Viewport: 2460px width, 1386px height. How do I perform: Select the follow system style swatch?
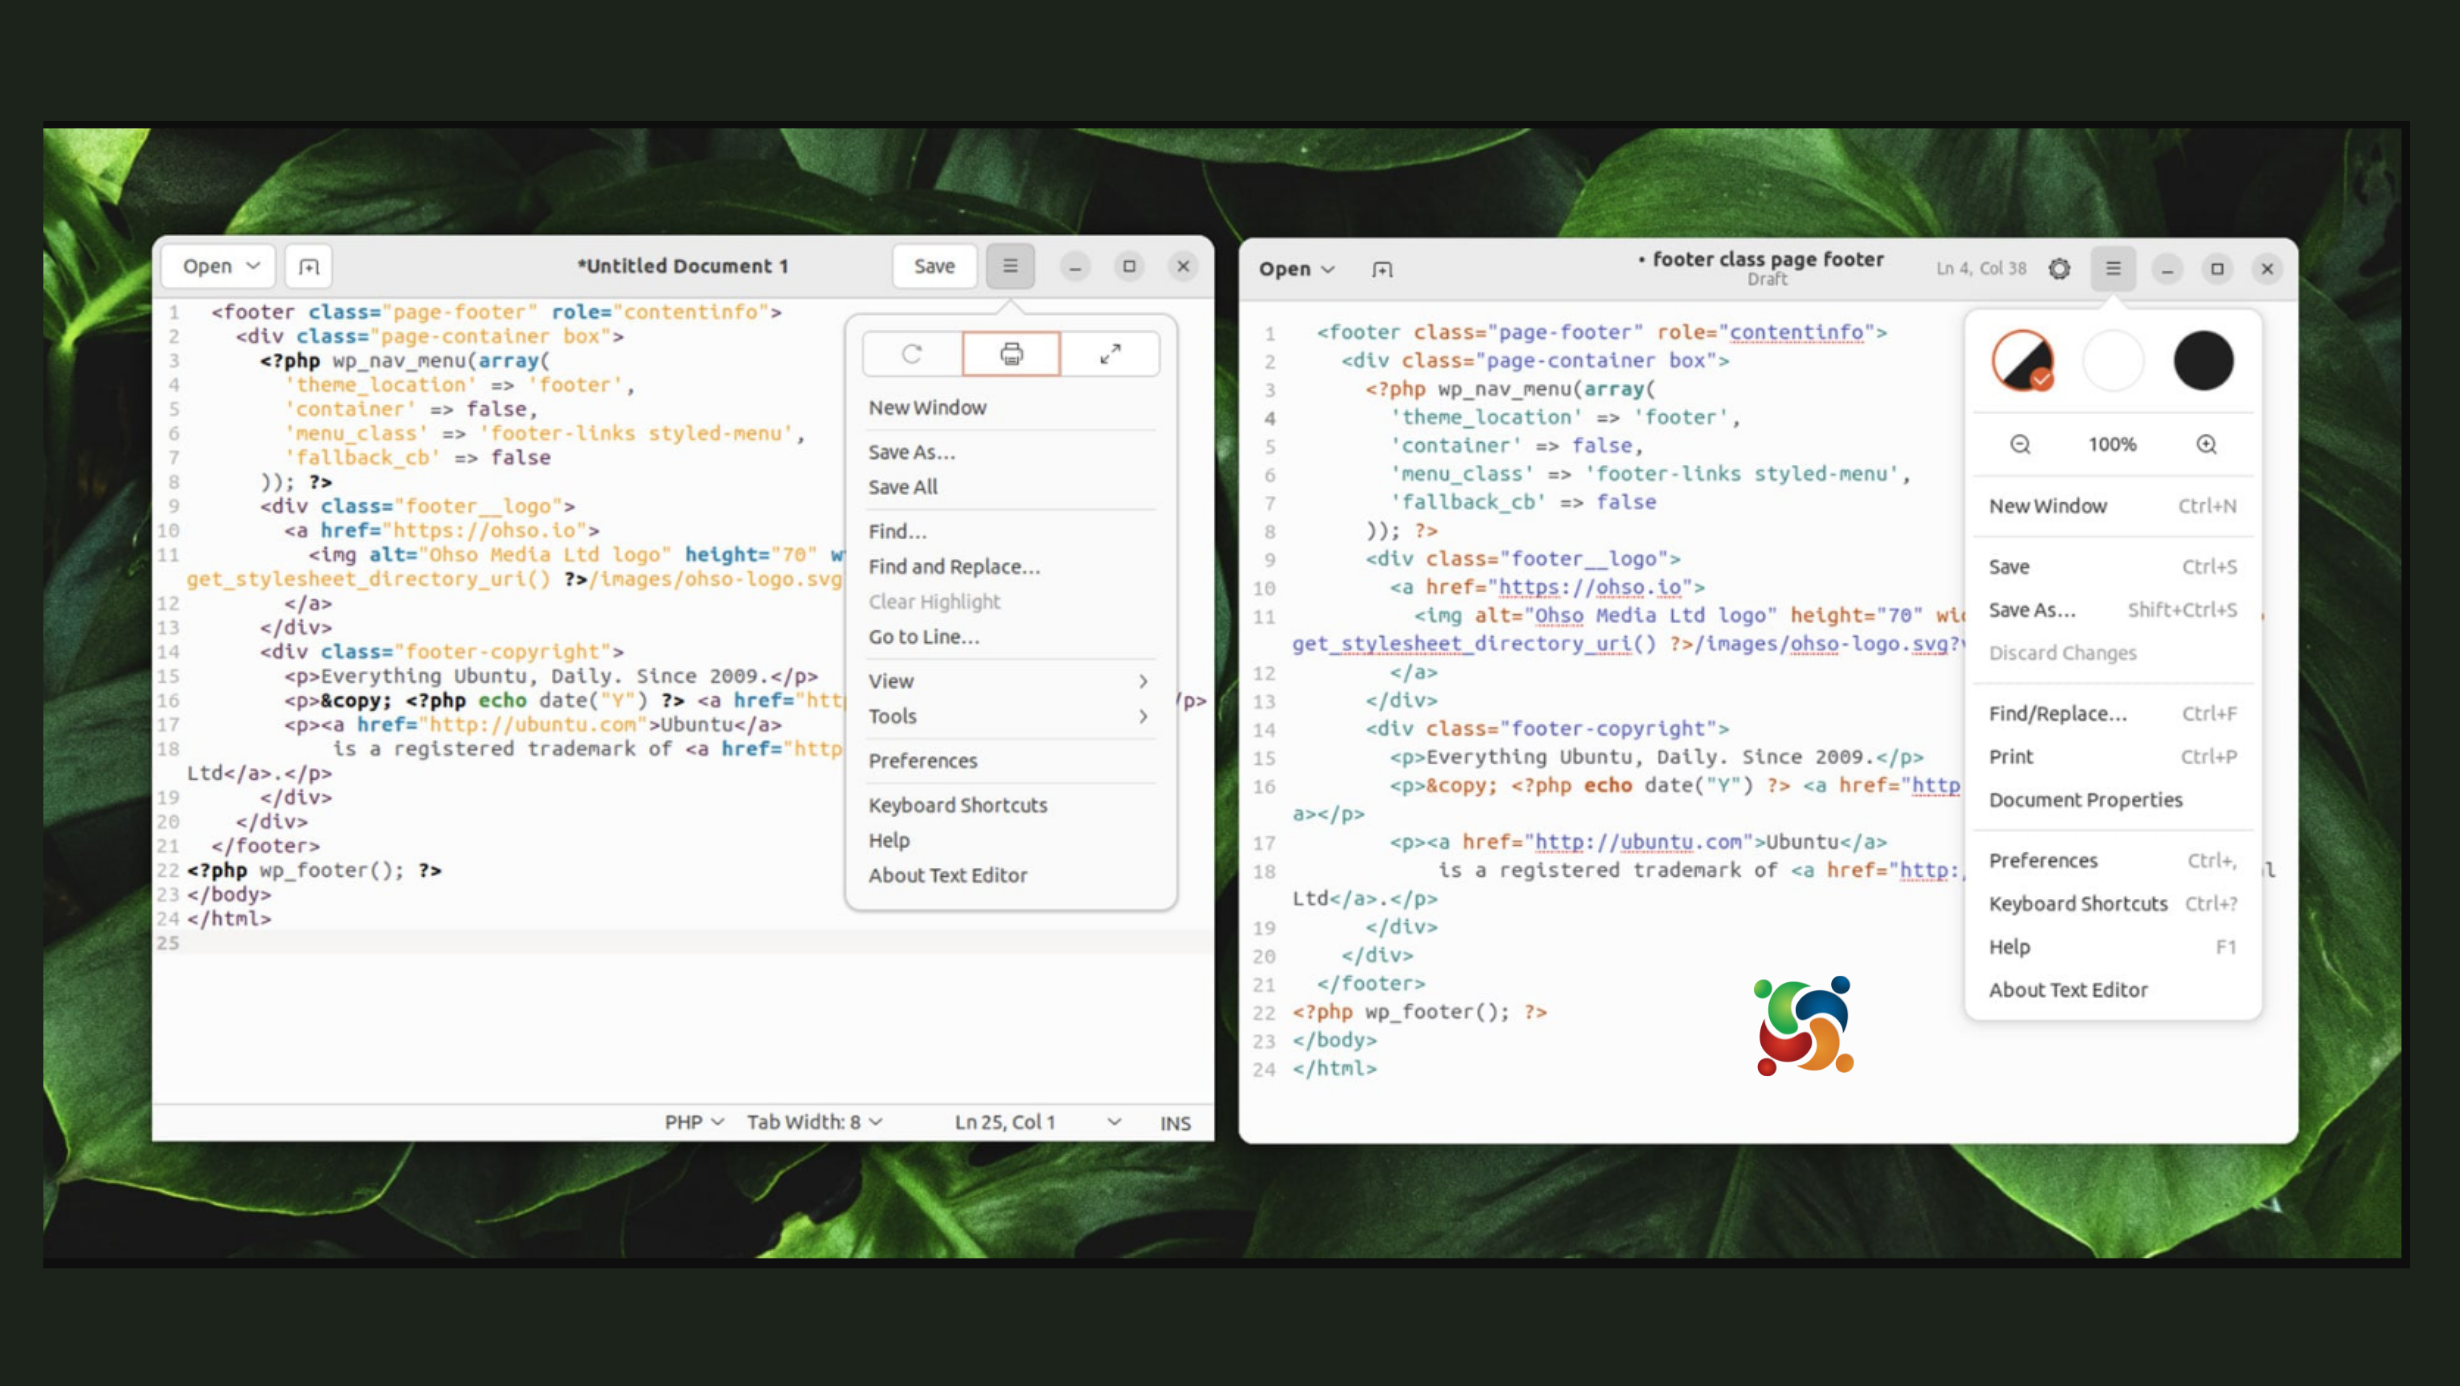point(2022,360)
